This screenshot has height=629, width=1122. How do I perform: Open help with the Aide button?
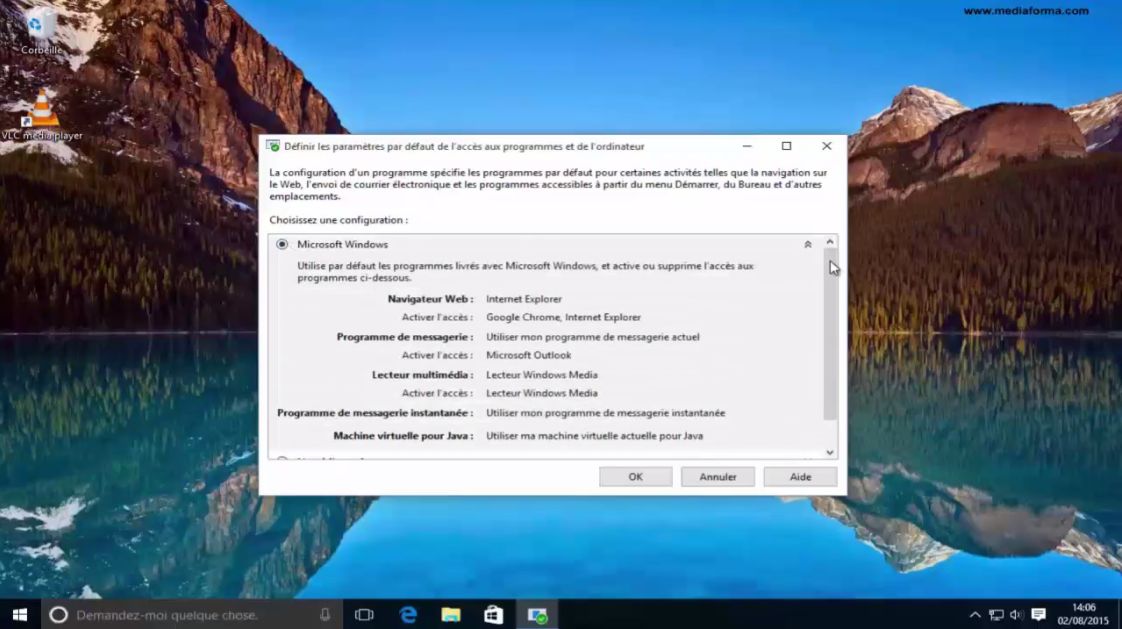pos(800,477)
